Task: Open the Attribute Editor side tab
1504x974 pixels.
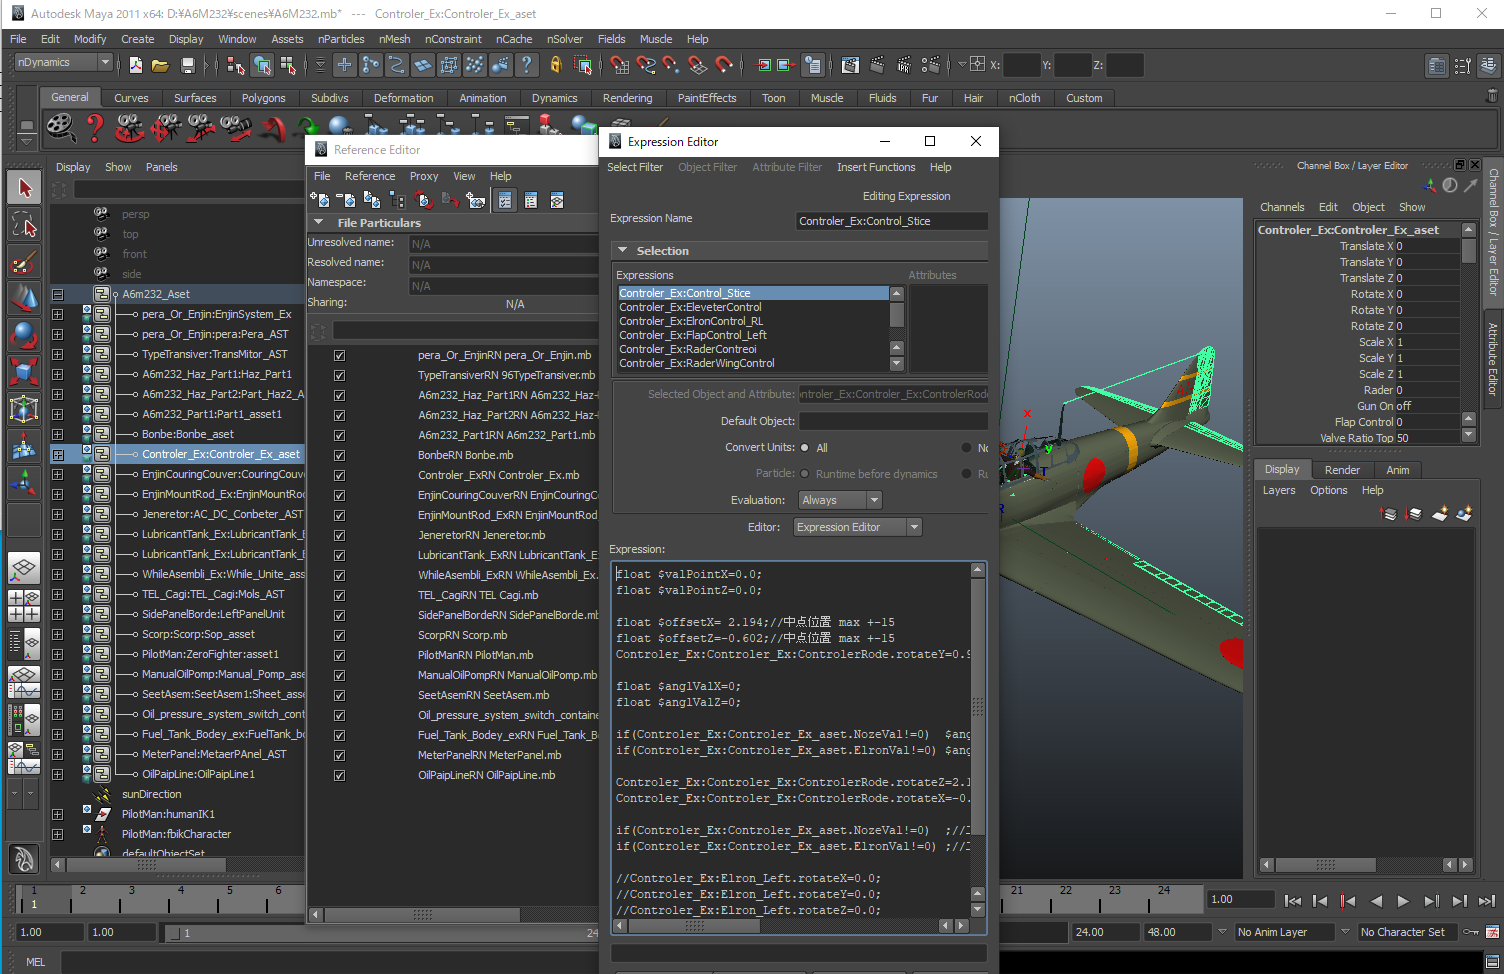Action: point(1493,359)
